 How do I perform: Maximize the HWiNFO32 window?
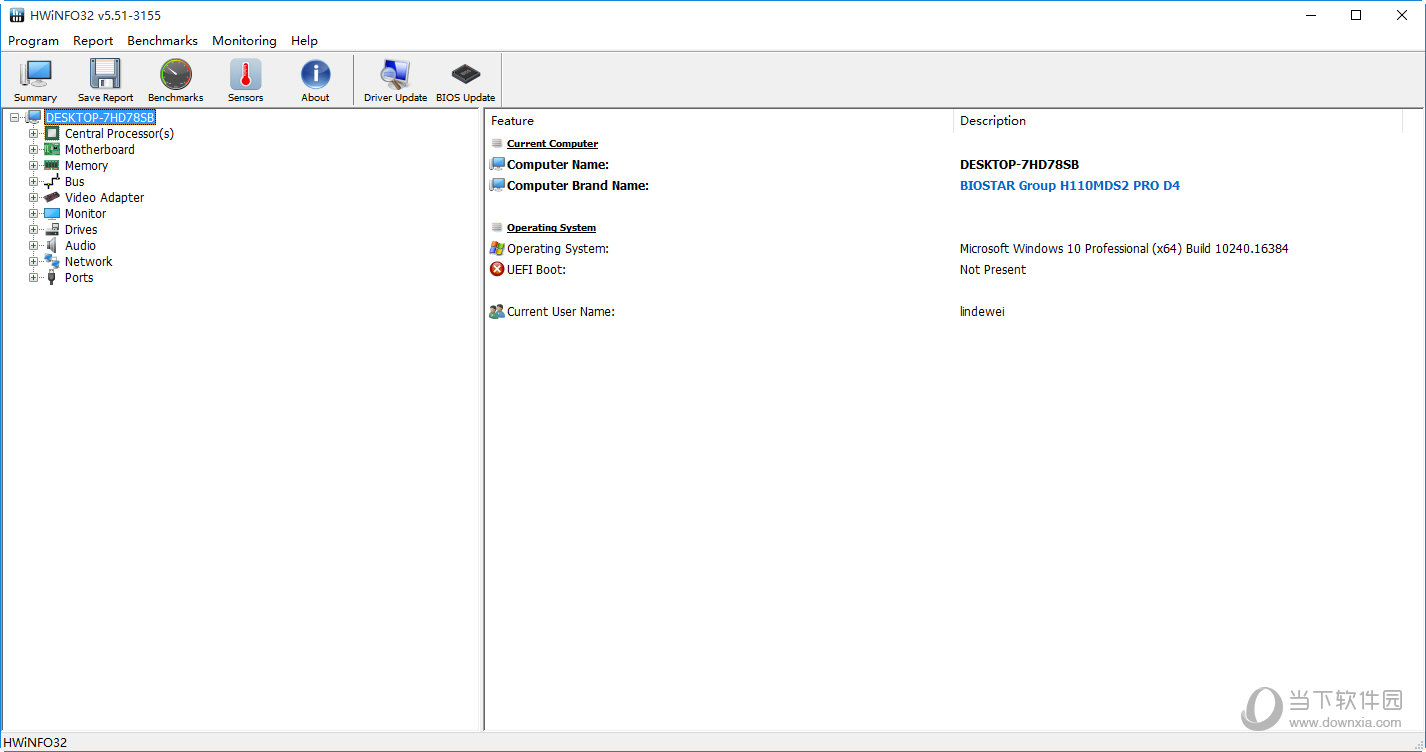[x=1356, y=15]
